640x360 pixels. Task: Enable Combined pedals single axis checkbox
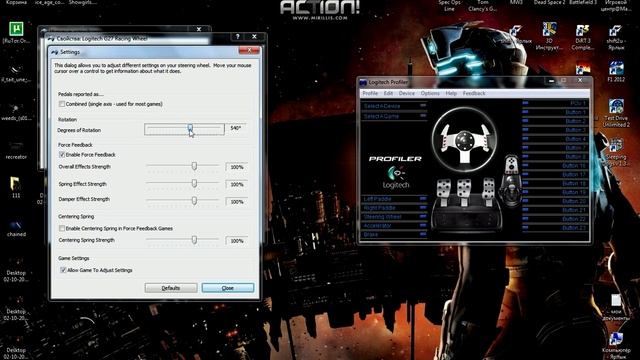tap(62, 104)
